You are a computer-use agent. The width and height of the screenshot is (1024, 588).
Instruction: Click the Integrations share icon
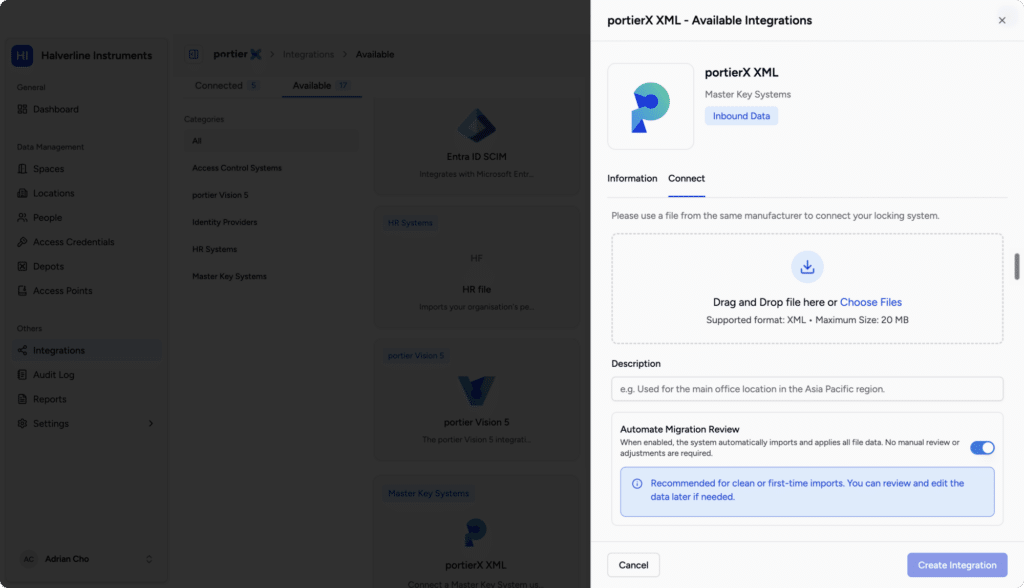click(22, 350)
